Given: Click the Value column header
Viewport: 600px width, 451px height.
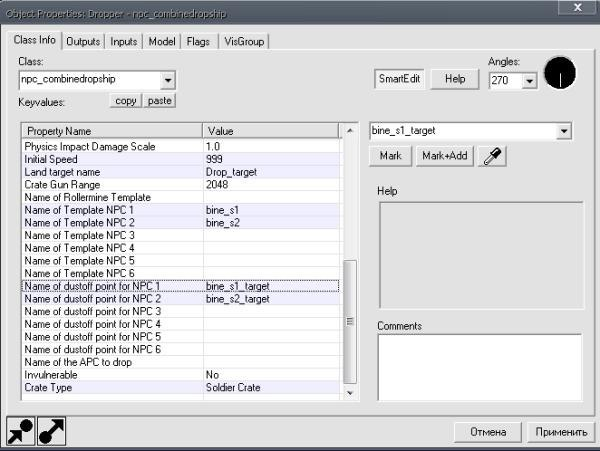Looking at the screenshot, I should (271, 131).
